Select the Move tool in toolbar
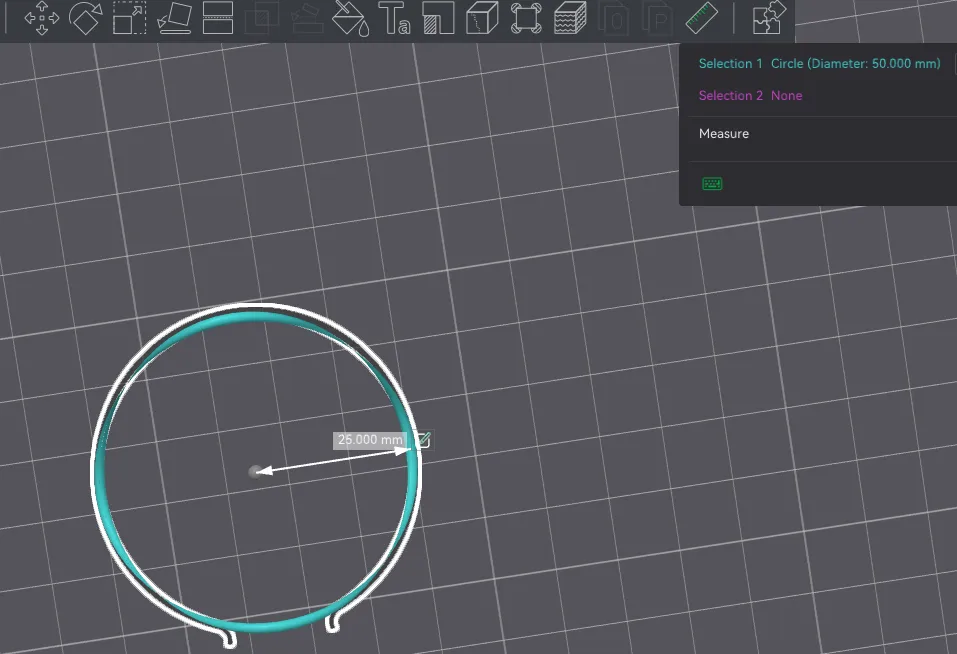The width and height of the screenshot is (957, 654). point(41,18)
